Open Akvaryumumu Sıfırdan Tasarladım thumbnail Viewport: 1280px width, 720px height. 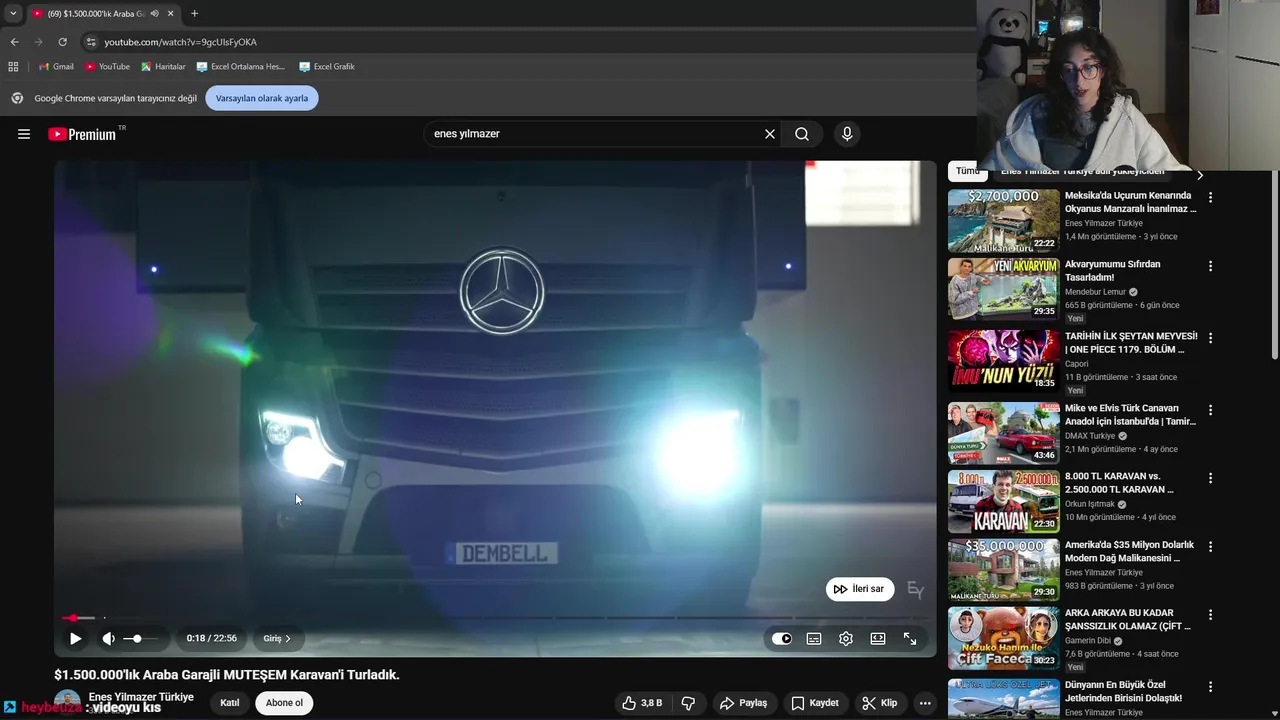click(x=1003, y=289)
